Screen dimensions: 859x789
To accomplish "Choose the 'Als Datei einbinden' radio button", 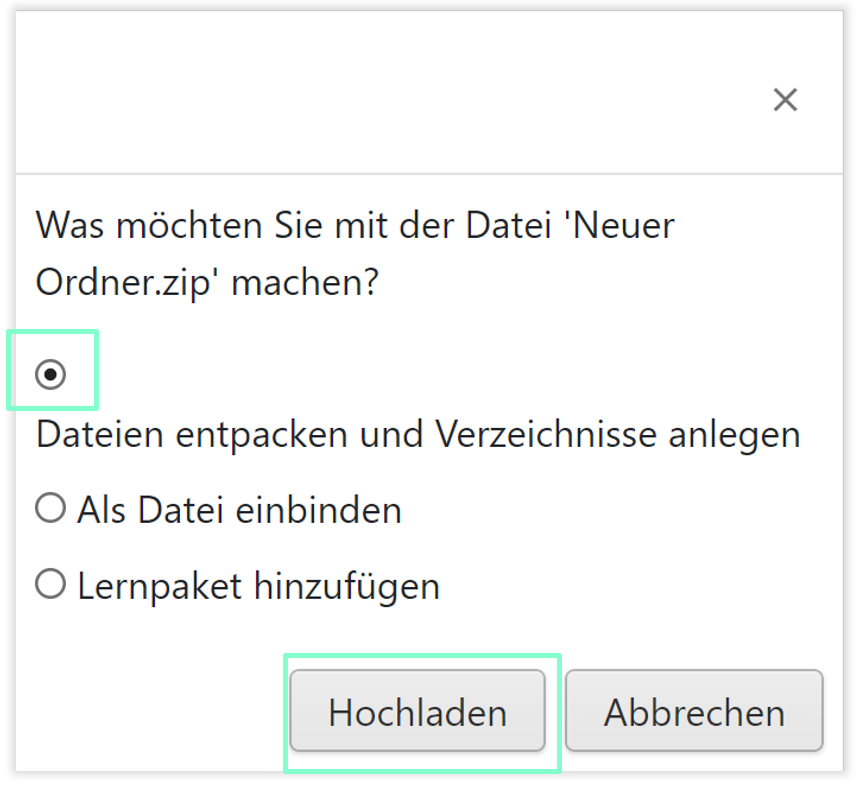I will 50,509.
